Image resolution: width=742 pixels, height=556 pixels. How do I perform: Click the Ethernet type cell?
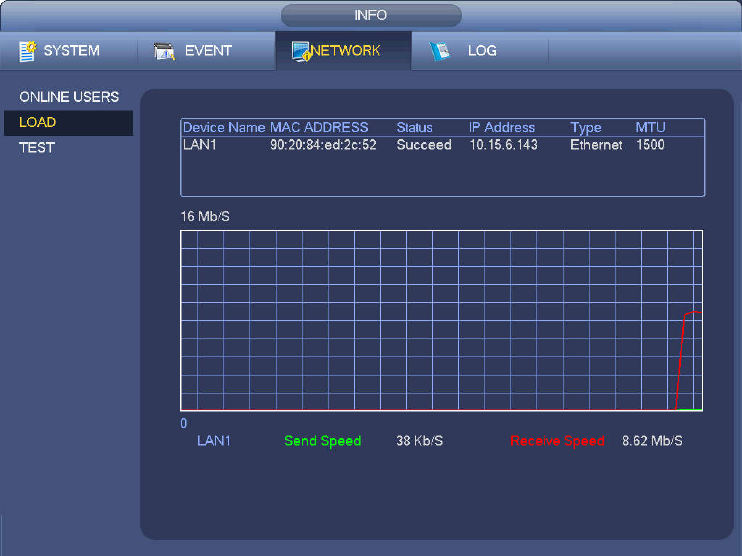pyautogui.click(x=596, y=145)
